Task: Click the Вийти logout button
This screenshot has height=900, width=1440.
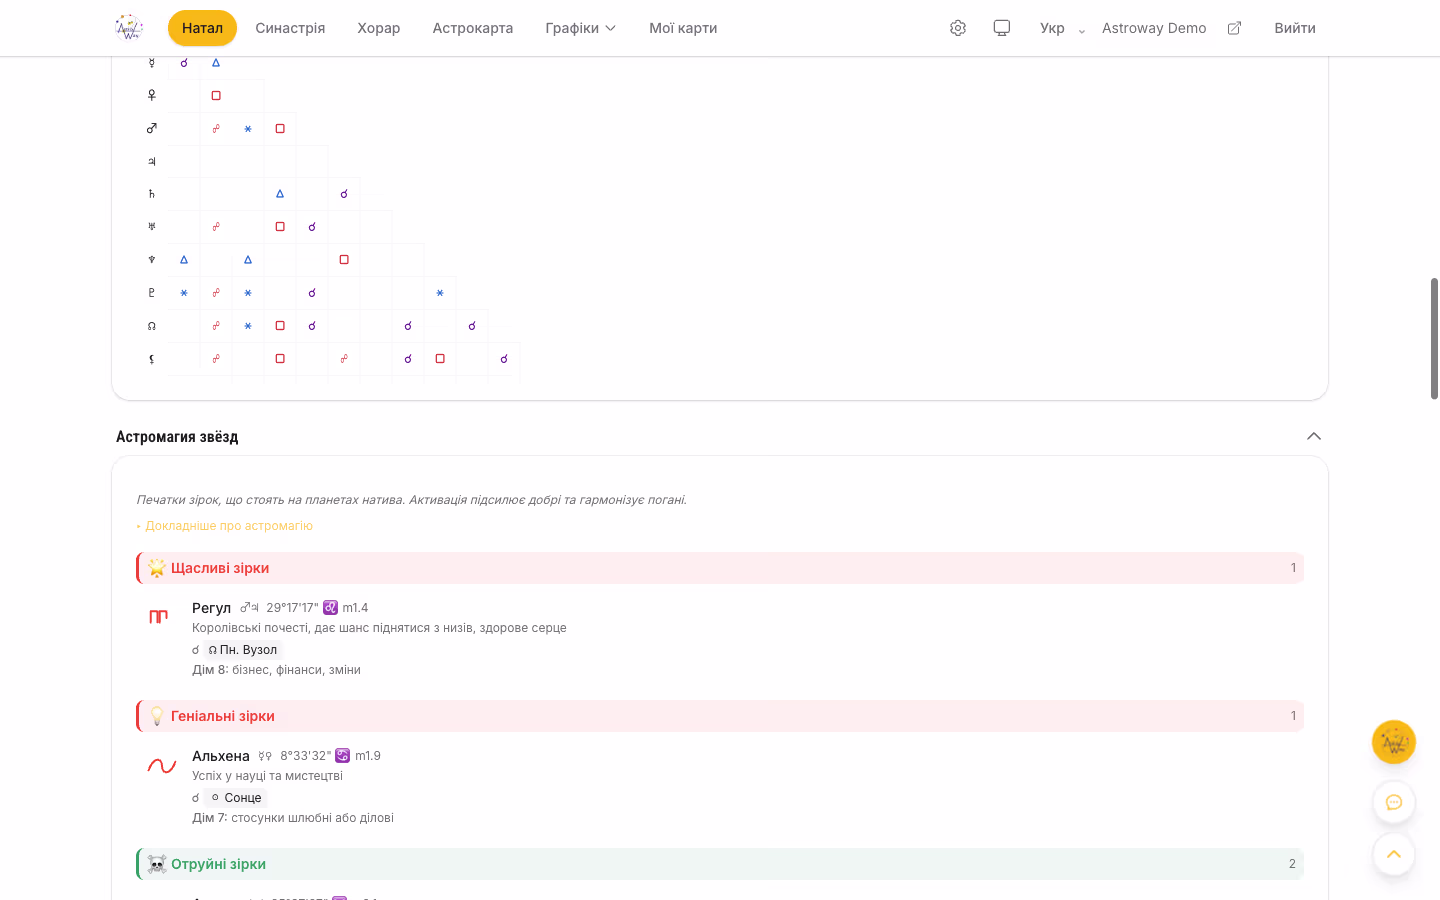Action: [1294, 28]
